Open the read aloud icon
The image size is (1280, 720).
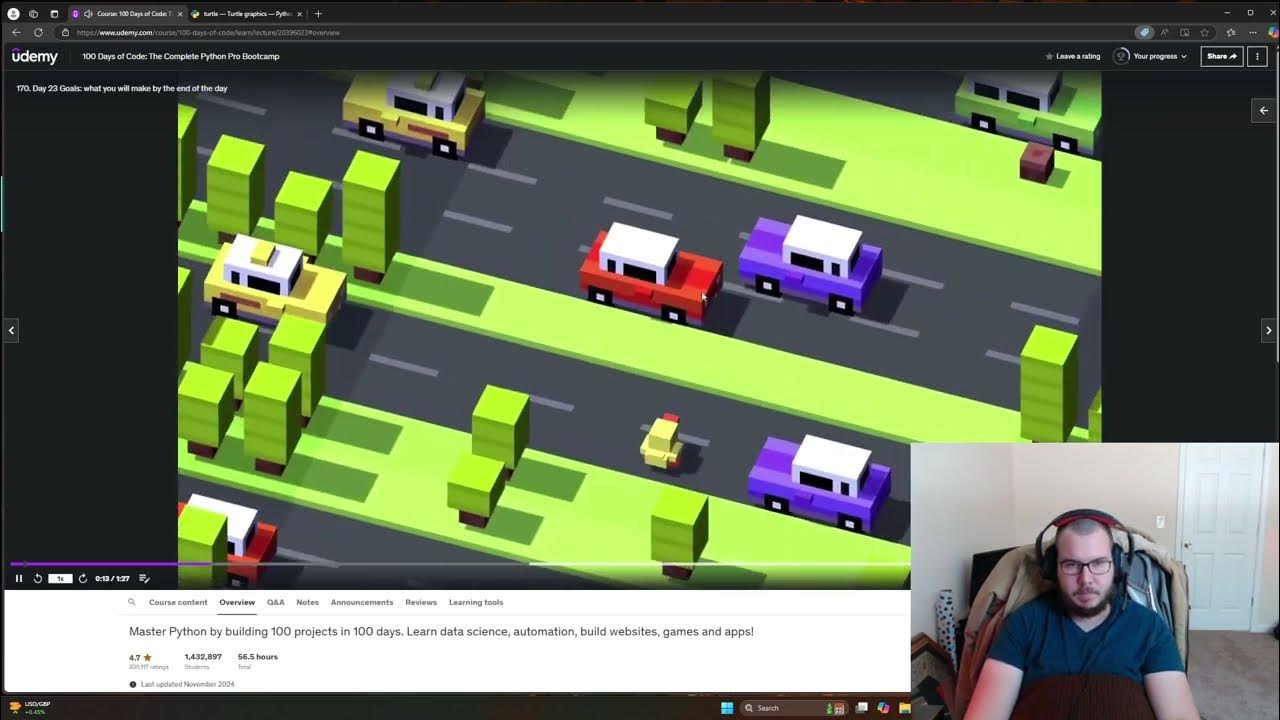(1164, 32)
